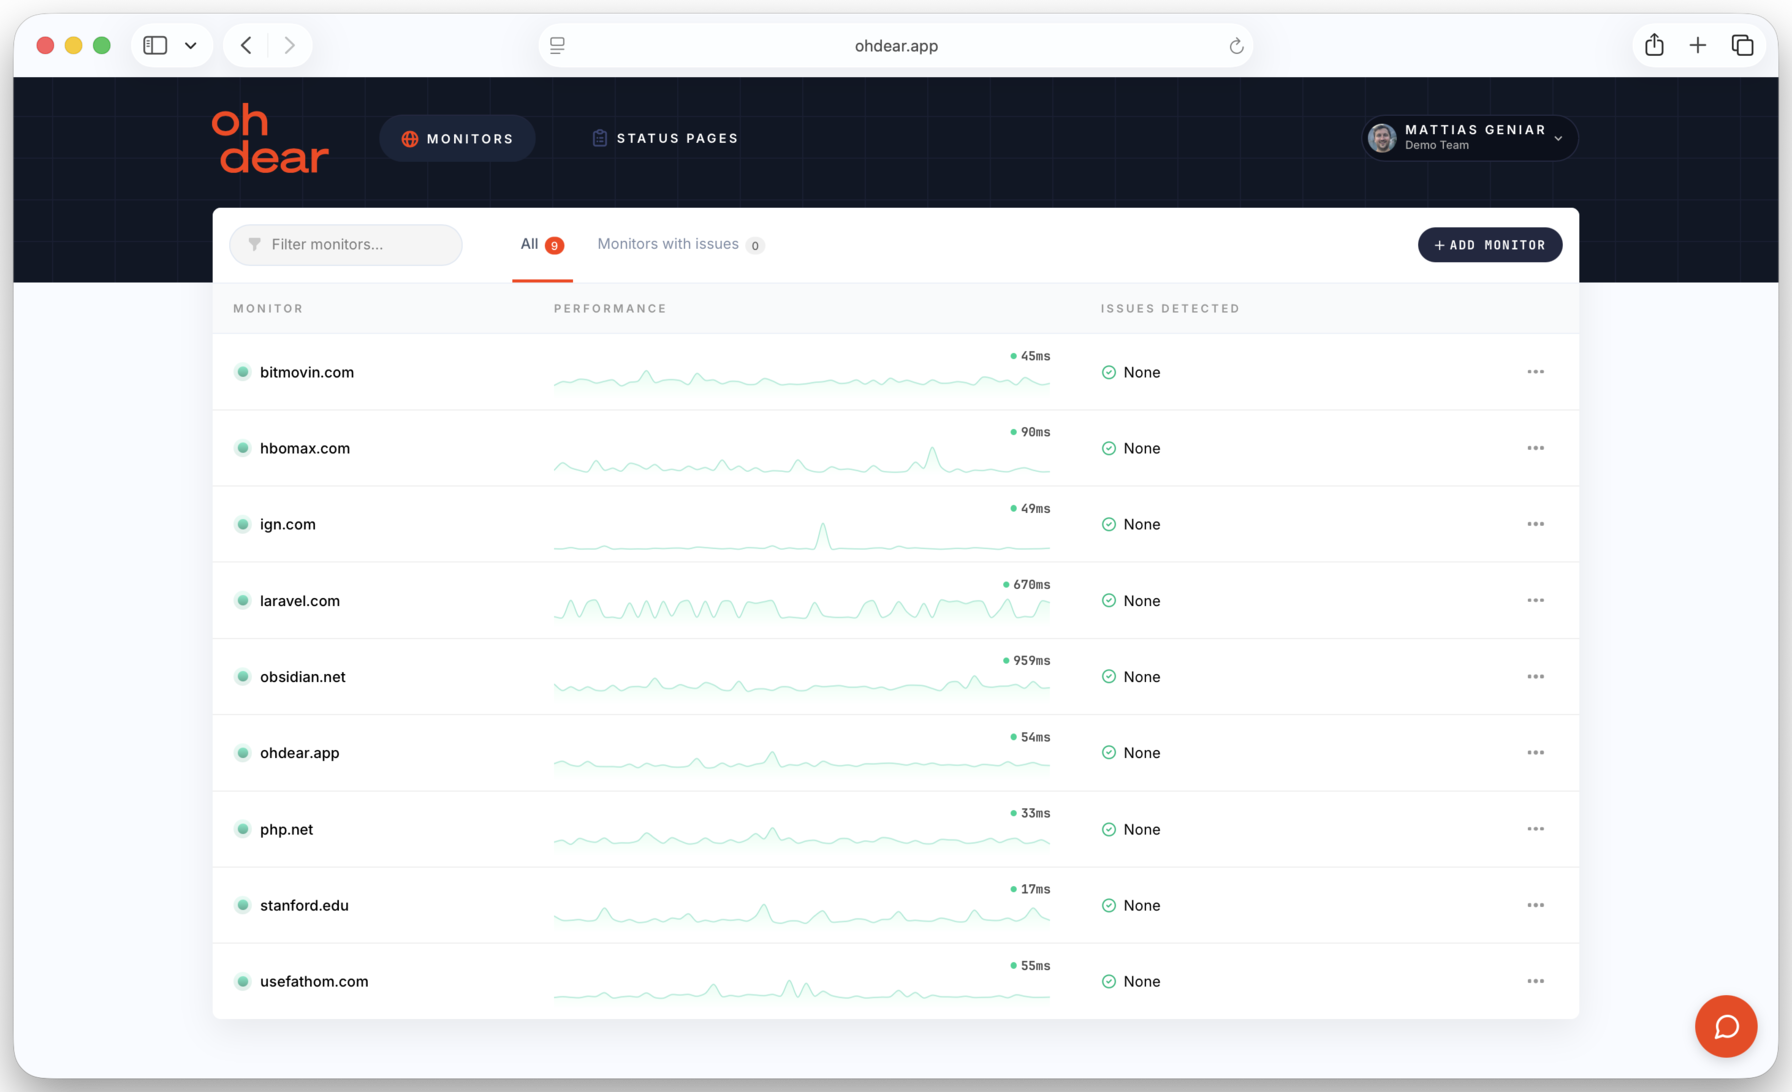Click the bitmovin.com performance sparkline
The width and height of the screenshot is (1792, 1092).
tap(802, 379)
